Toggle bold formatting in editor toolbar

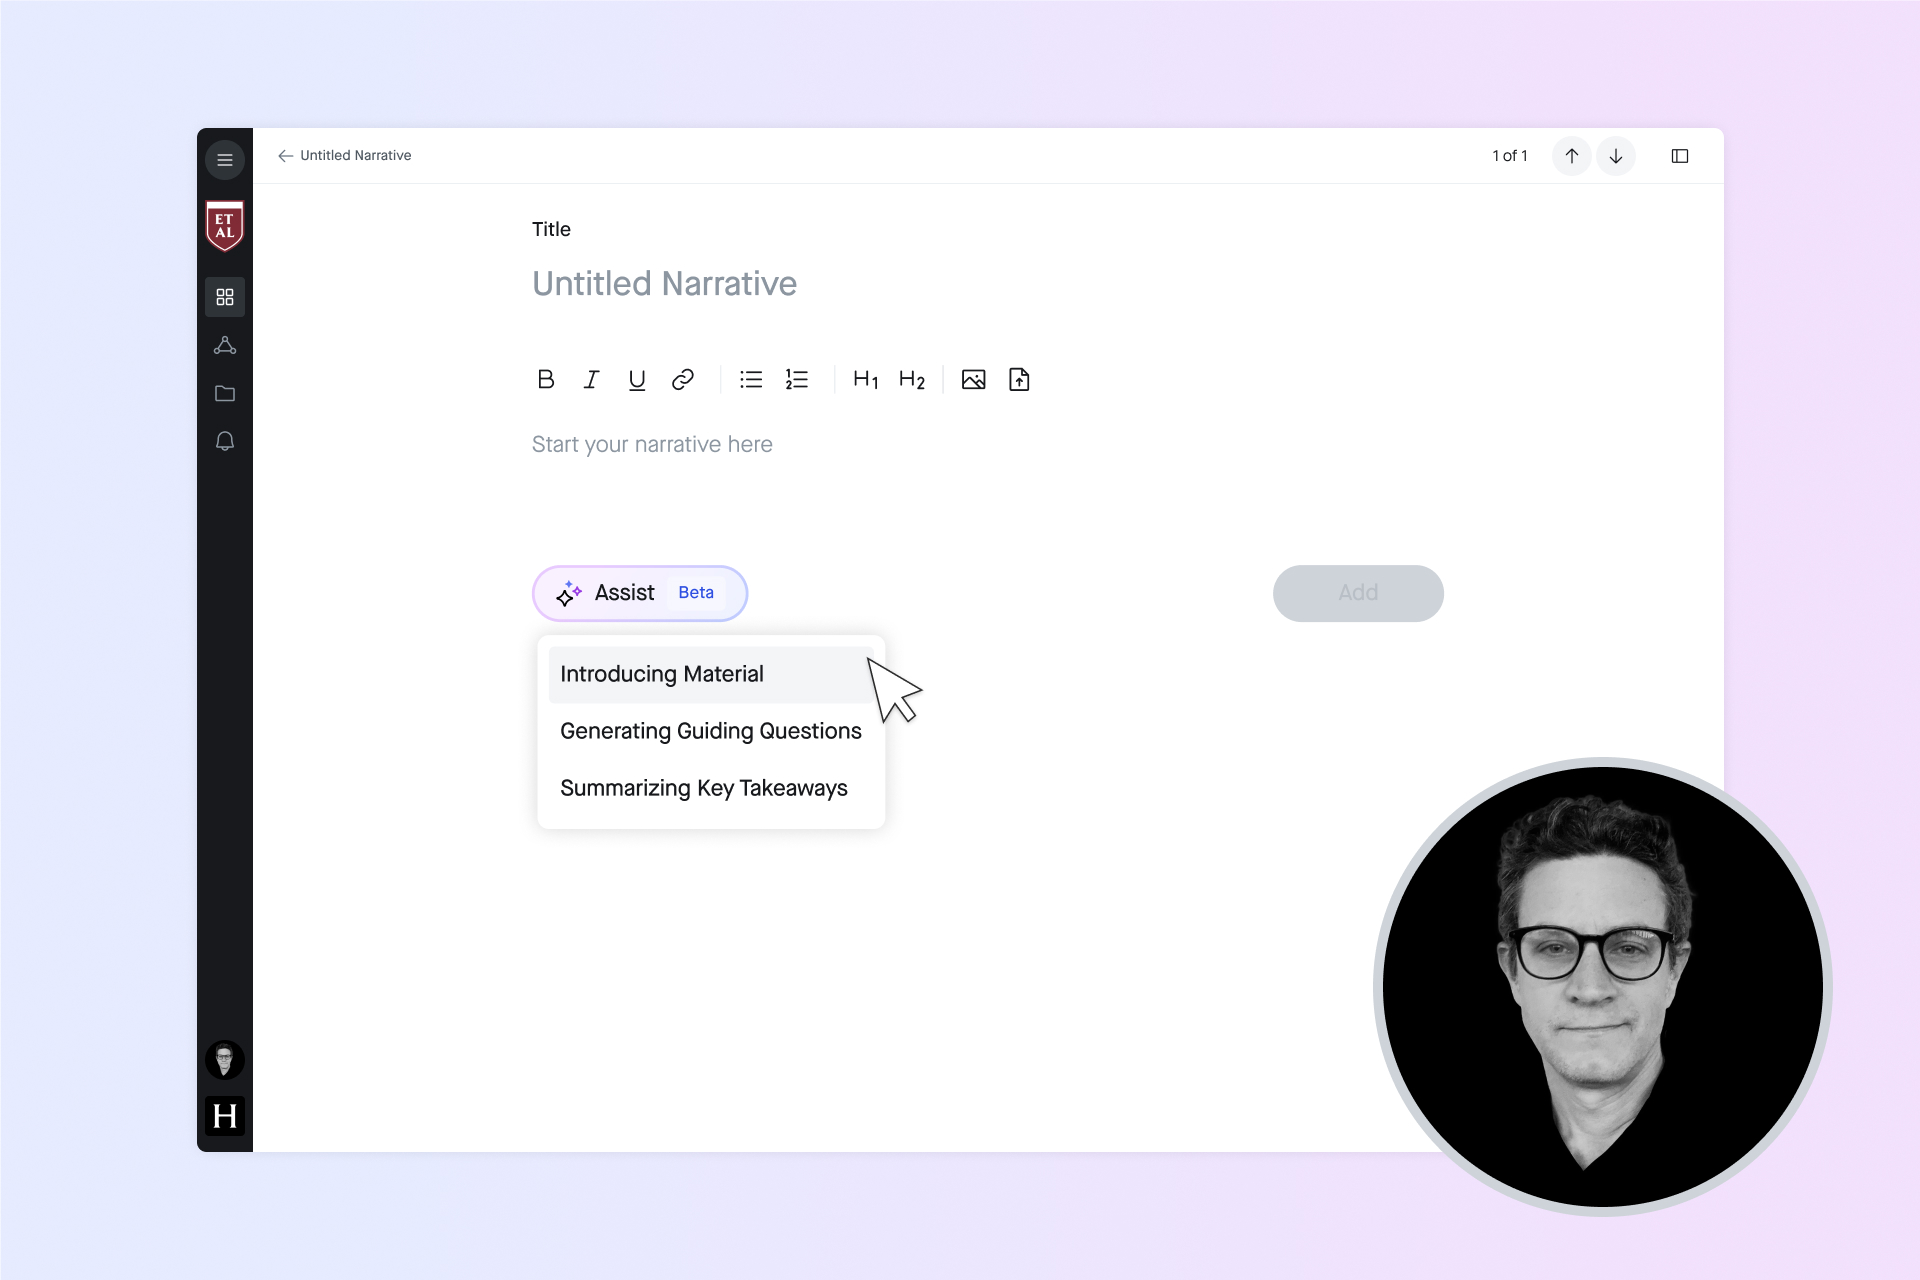(545, 380)
